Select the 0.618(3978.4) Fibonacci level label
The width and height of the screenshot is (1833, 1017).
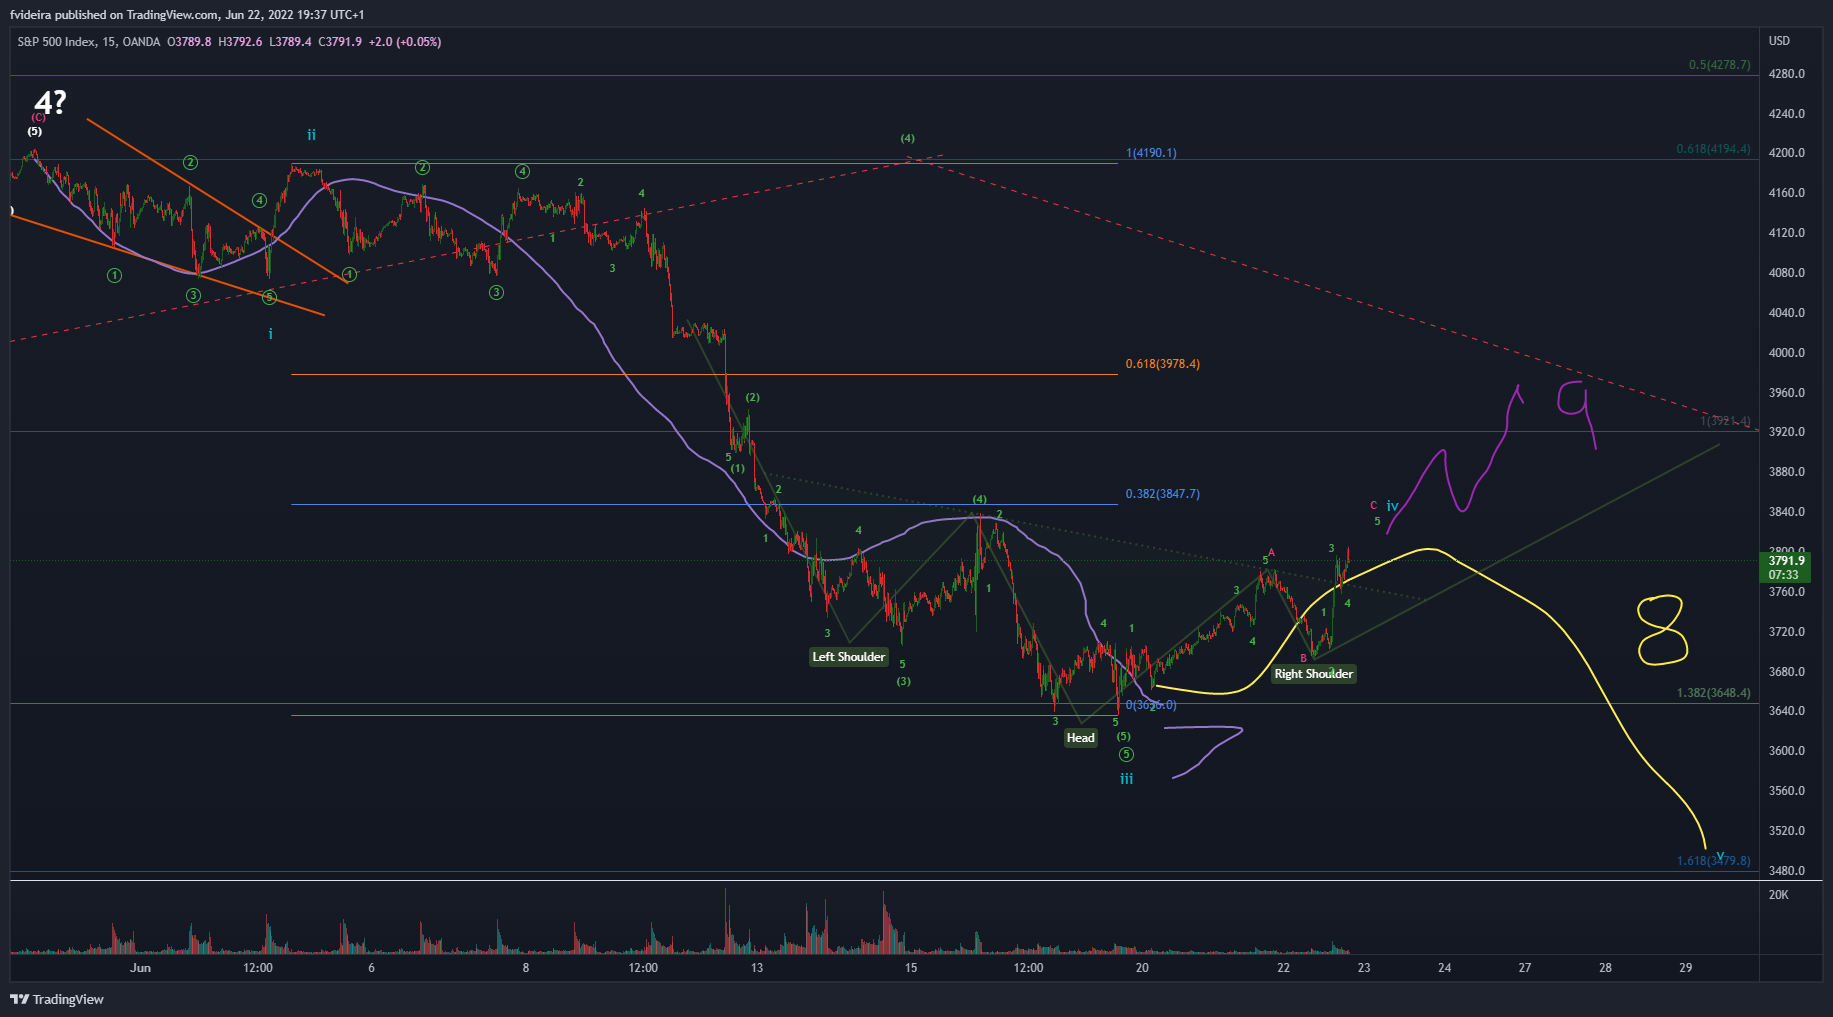(1162, 364)
